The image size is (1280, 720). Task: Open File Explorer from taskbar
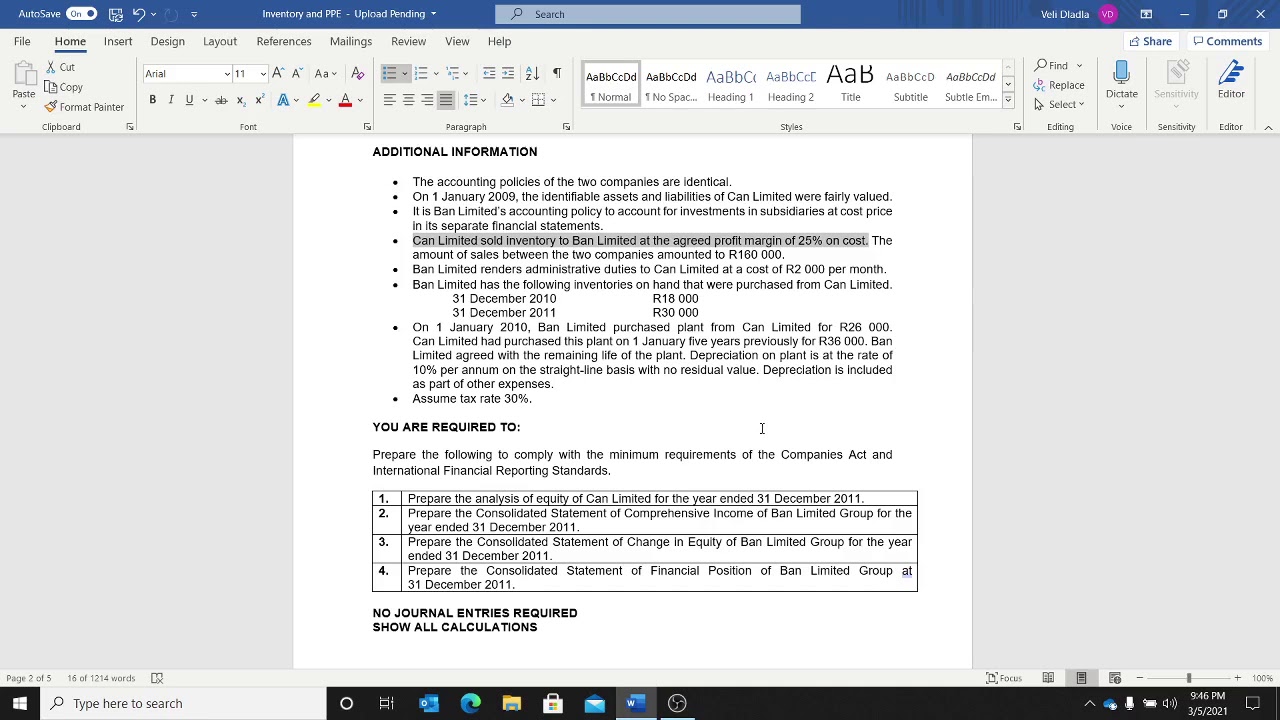pos(511,703)
